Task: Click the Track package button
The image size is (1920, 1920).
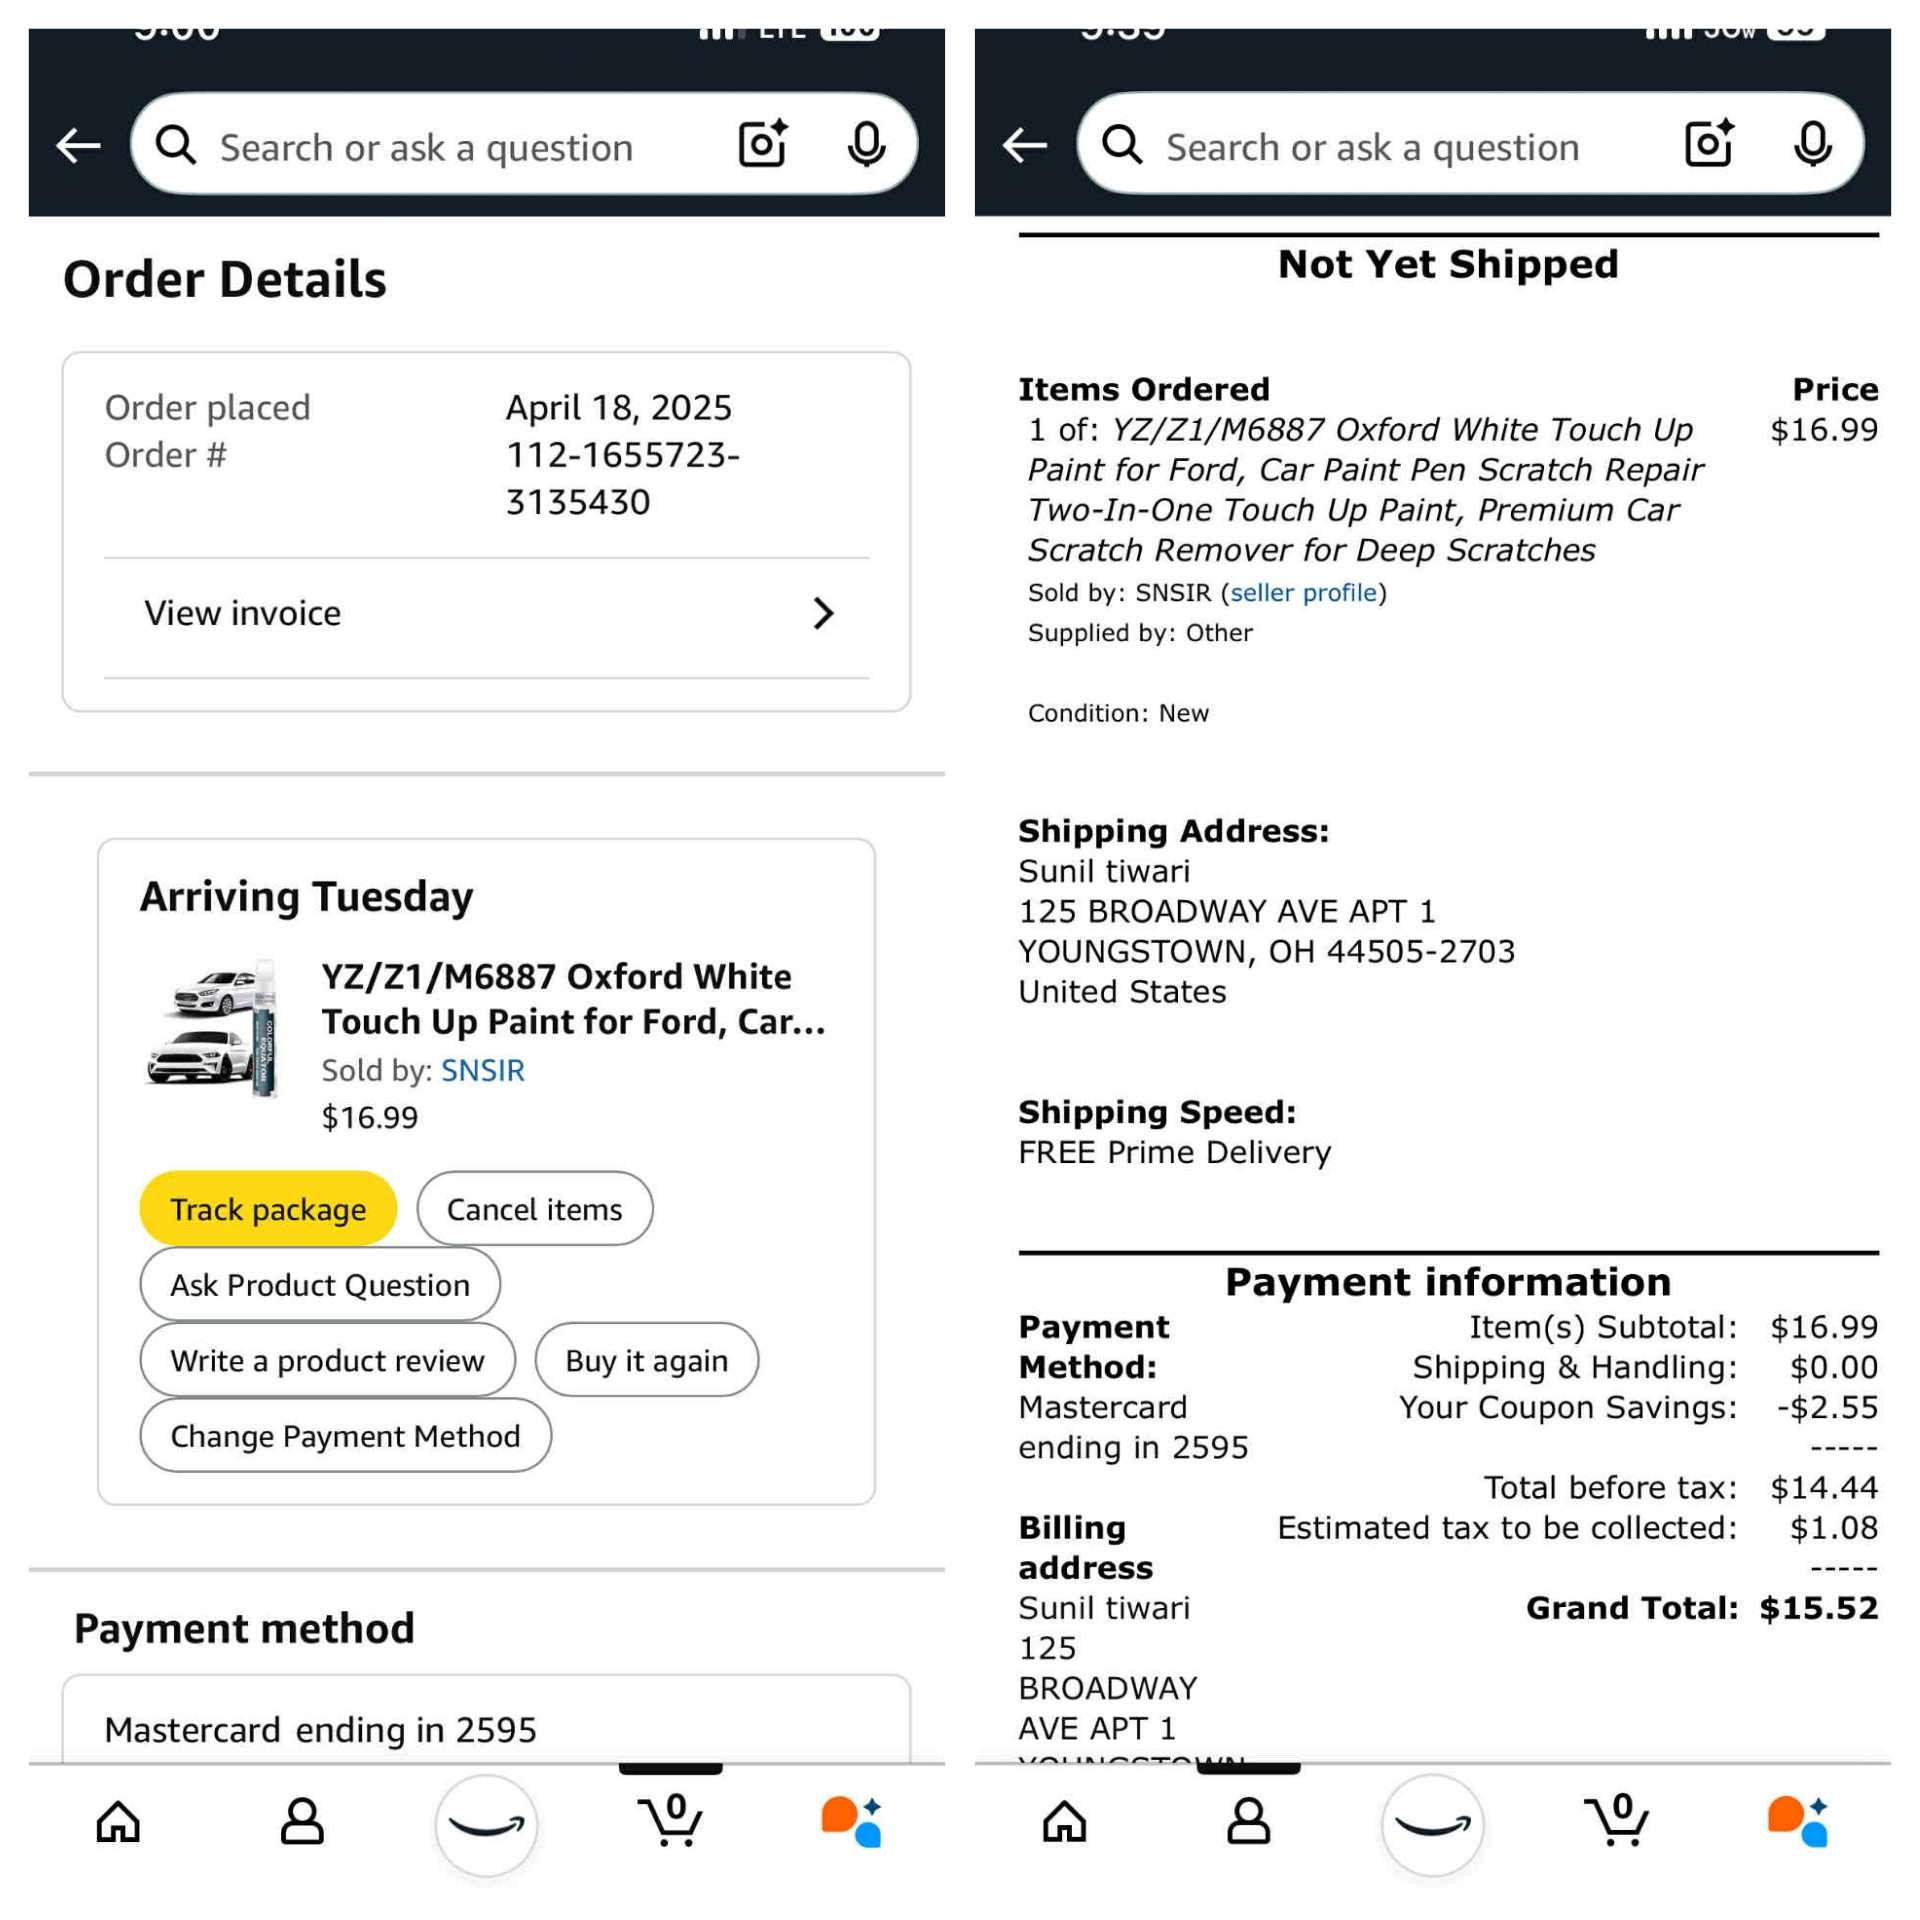Action: pyautogui.click(x=268, y=1209)
